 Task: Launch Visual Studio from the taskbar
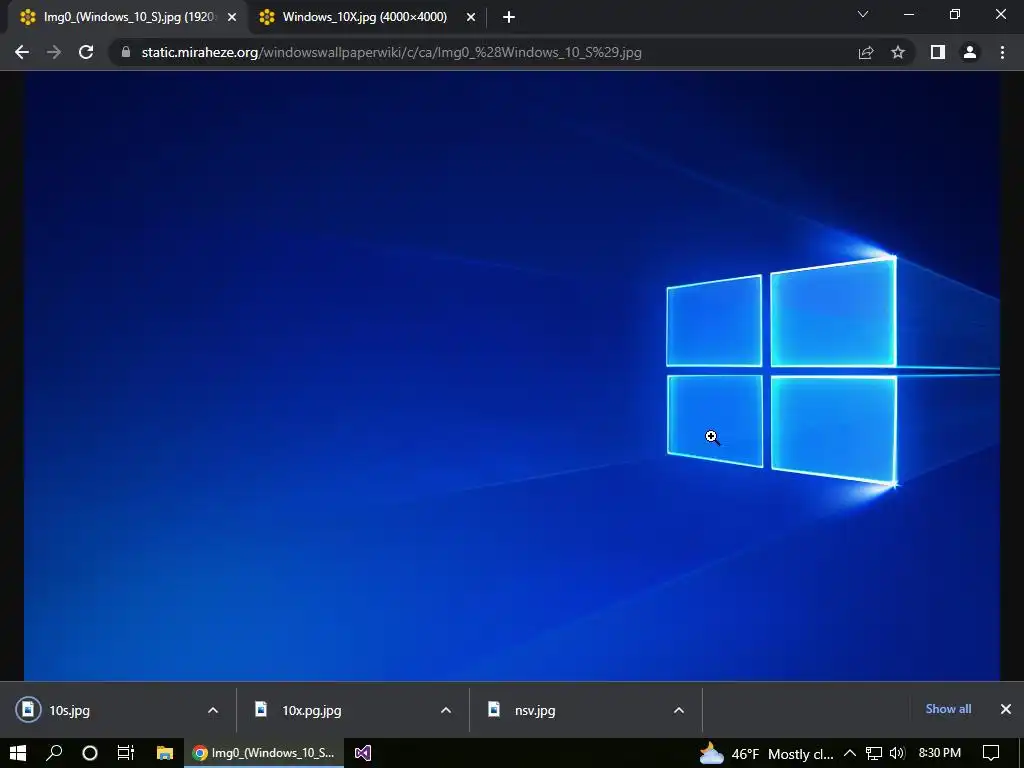(x=363, y=753)
